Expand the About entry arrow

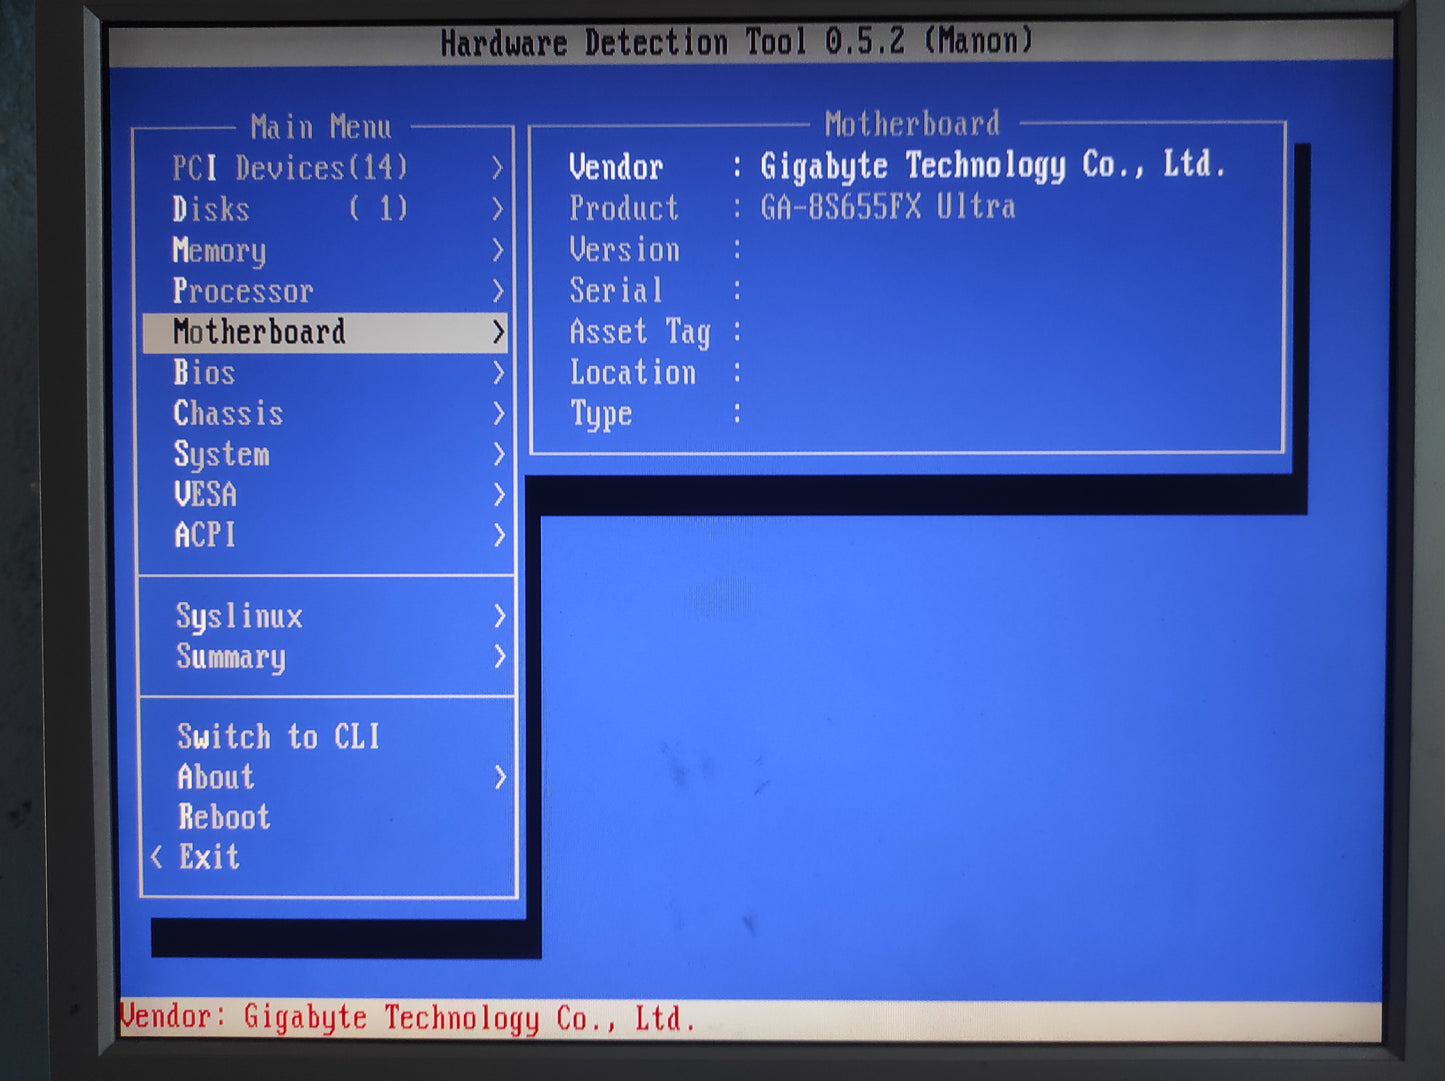point(500,778)
